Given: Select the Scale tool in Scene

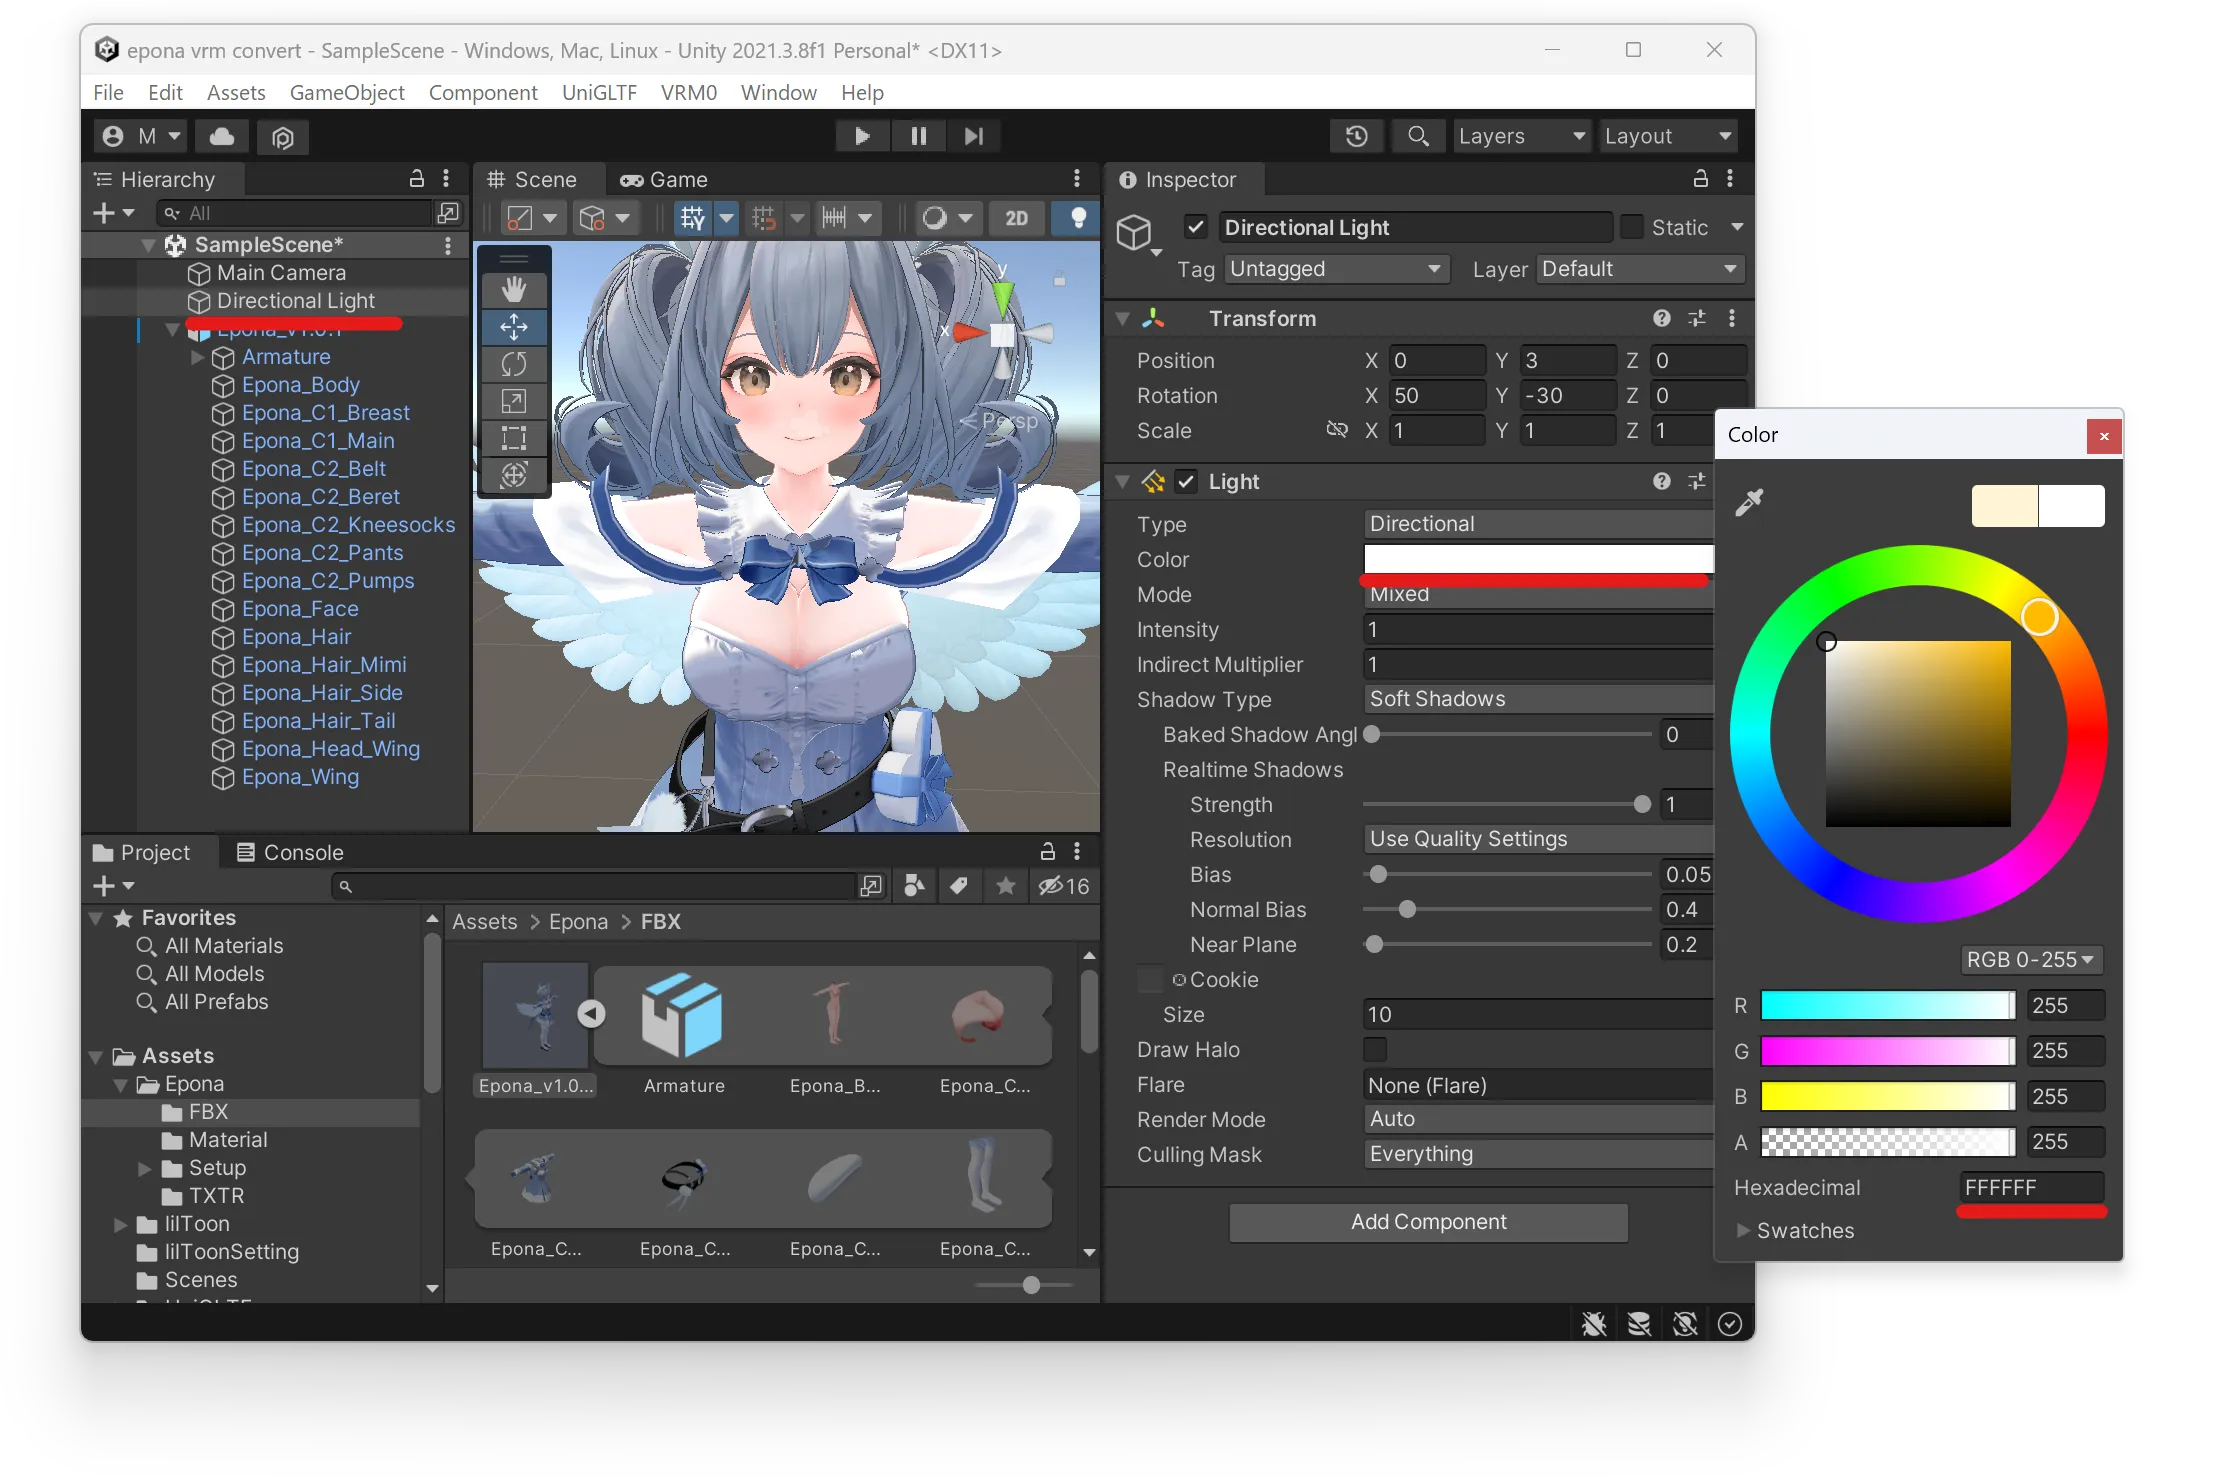Looking at the screenshot, I should [x=514, y=401].
